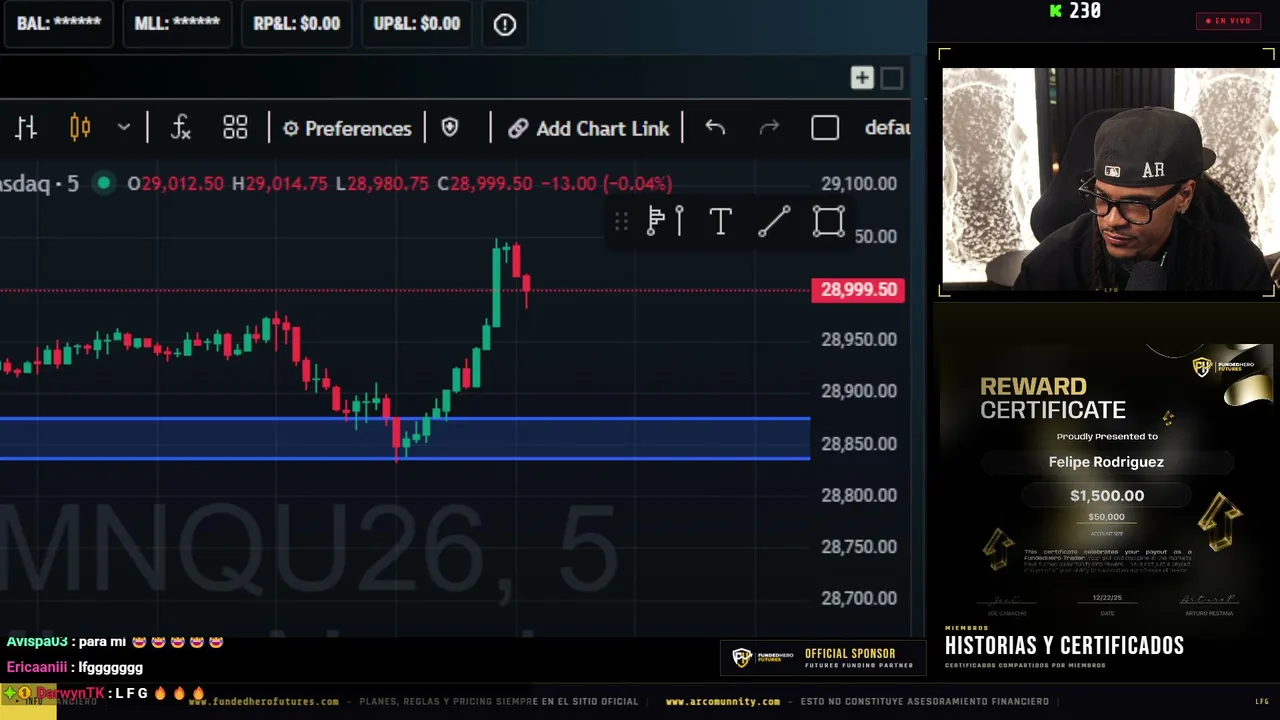The width and height of the screenshot is (1280, 720).
Task: Open the default template dropdown
Action: point(887,128)
